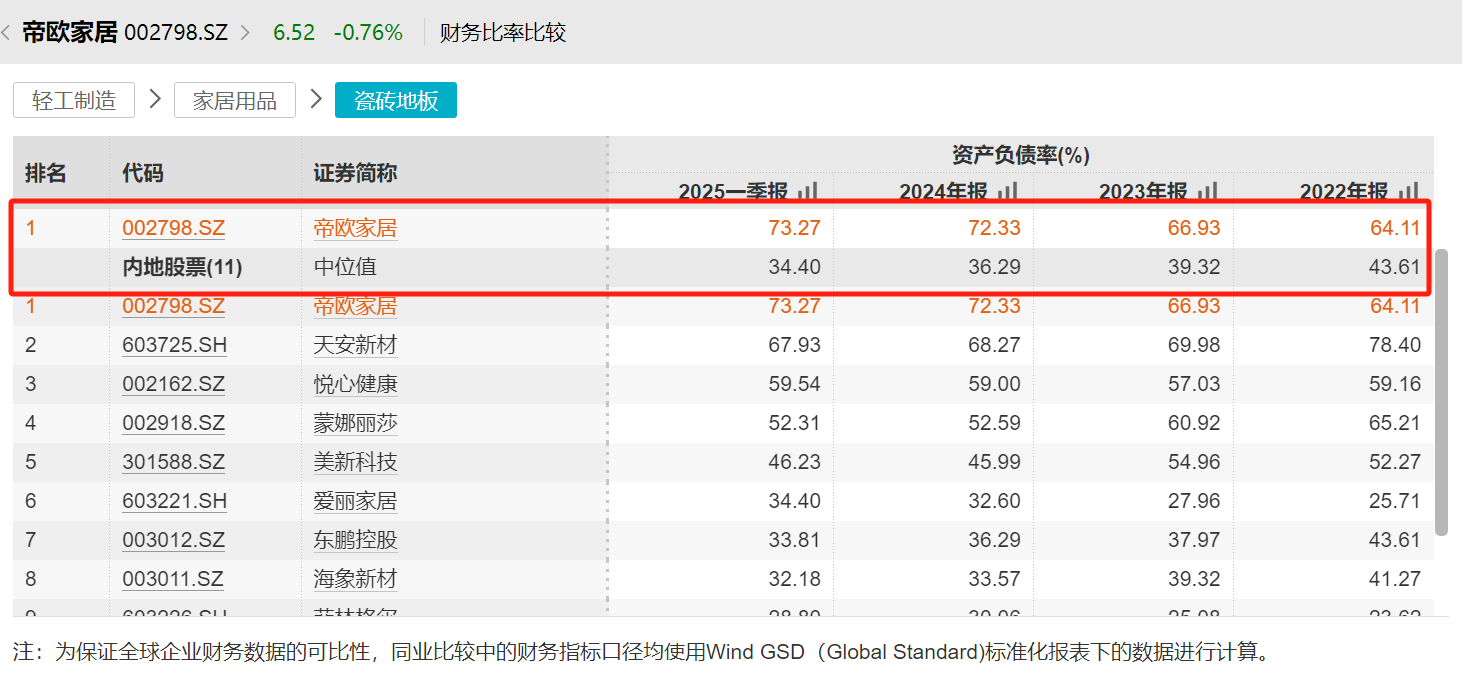Open bar chart icon beside 2023年报
The image size is (1462, 681).
(x=1209, y=191)
